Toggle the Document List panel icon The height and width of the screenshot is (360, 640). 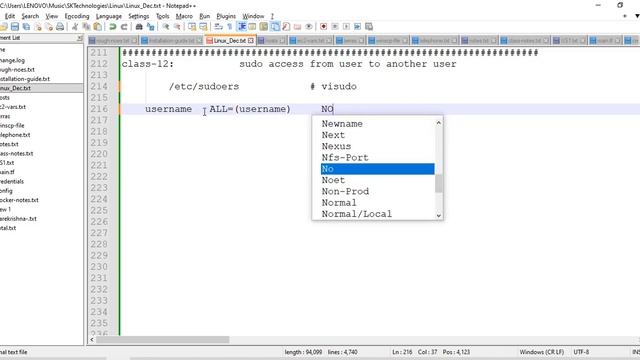click(x=275, y=27)
